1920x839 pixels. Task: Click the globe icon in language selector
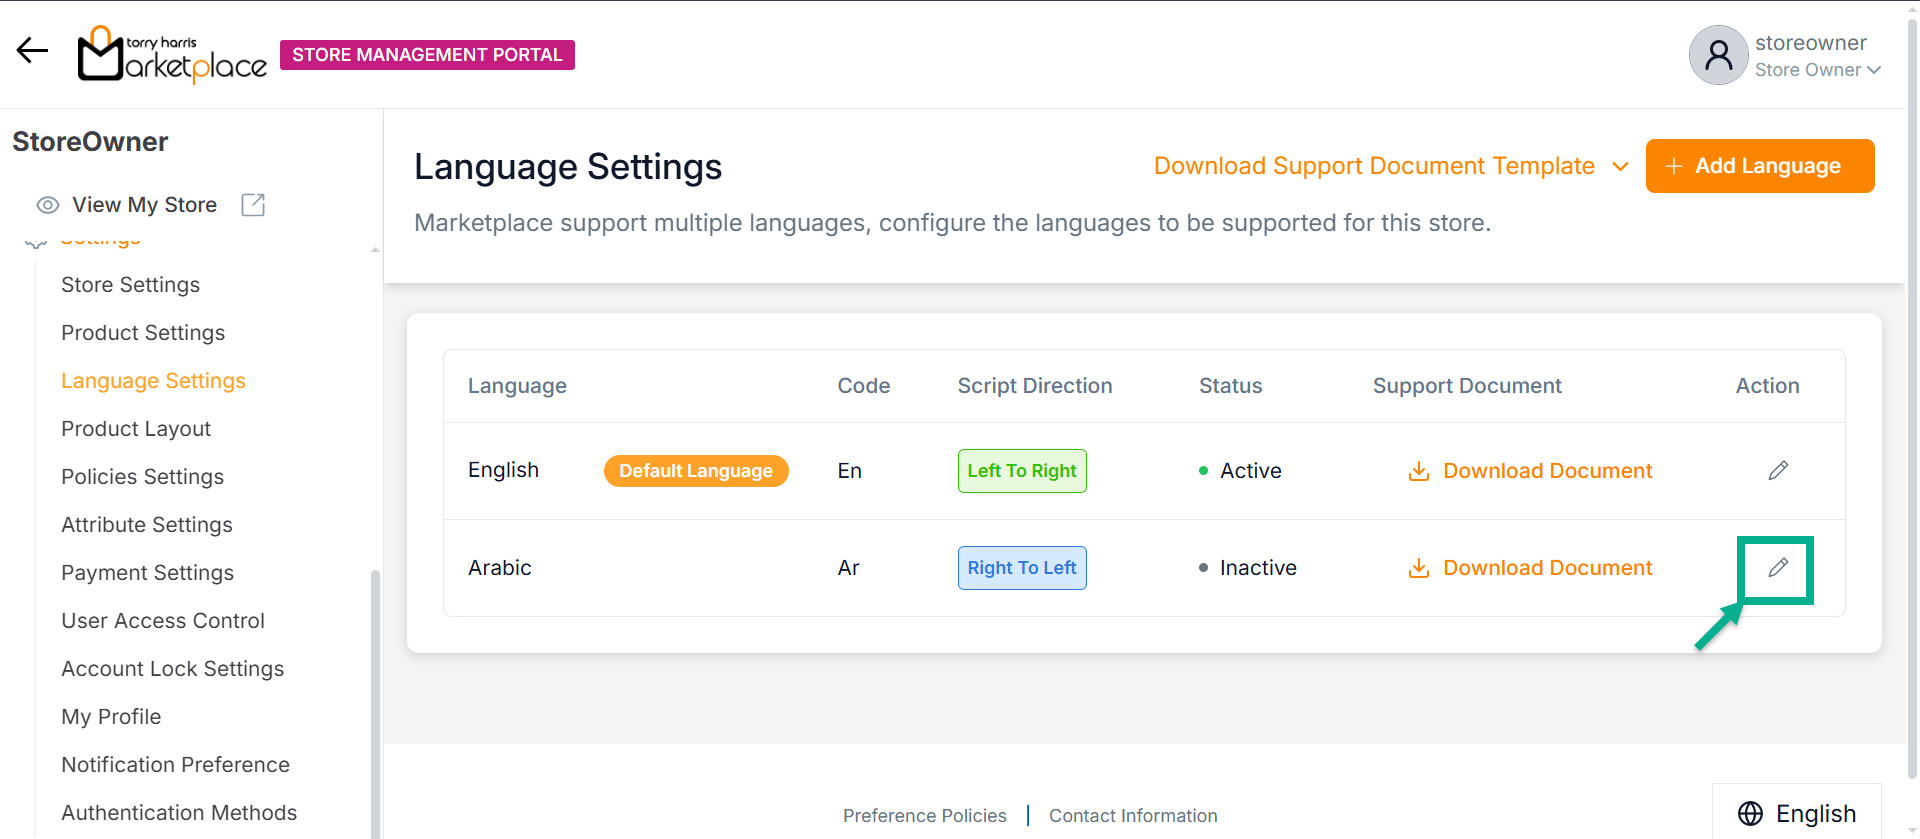[1750, 814]
